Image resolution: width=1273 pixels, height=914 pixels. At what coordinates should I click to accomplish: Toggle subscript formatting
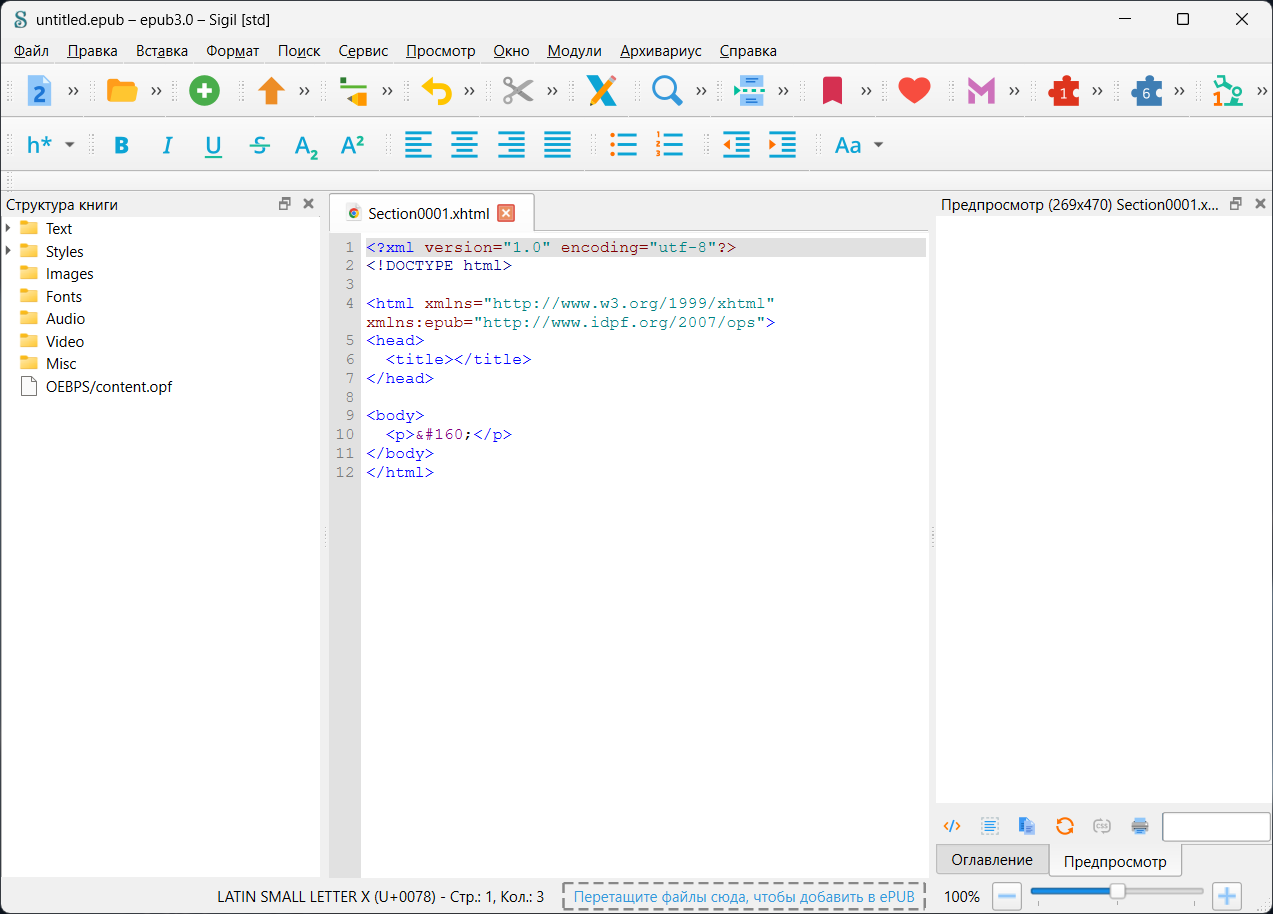pos(306,145)
